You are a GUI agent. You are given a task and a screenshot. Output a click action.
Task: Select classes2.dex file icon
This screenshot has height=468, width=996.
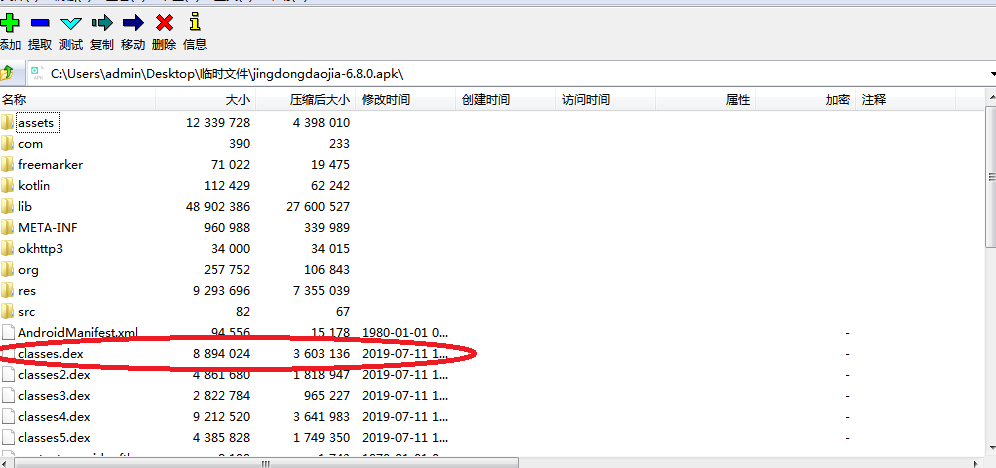[8, 375]
